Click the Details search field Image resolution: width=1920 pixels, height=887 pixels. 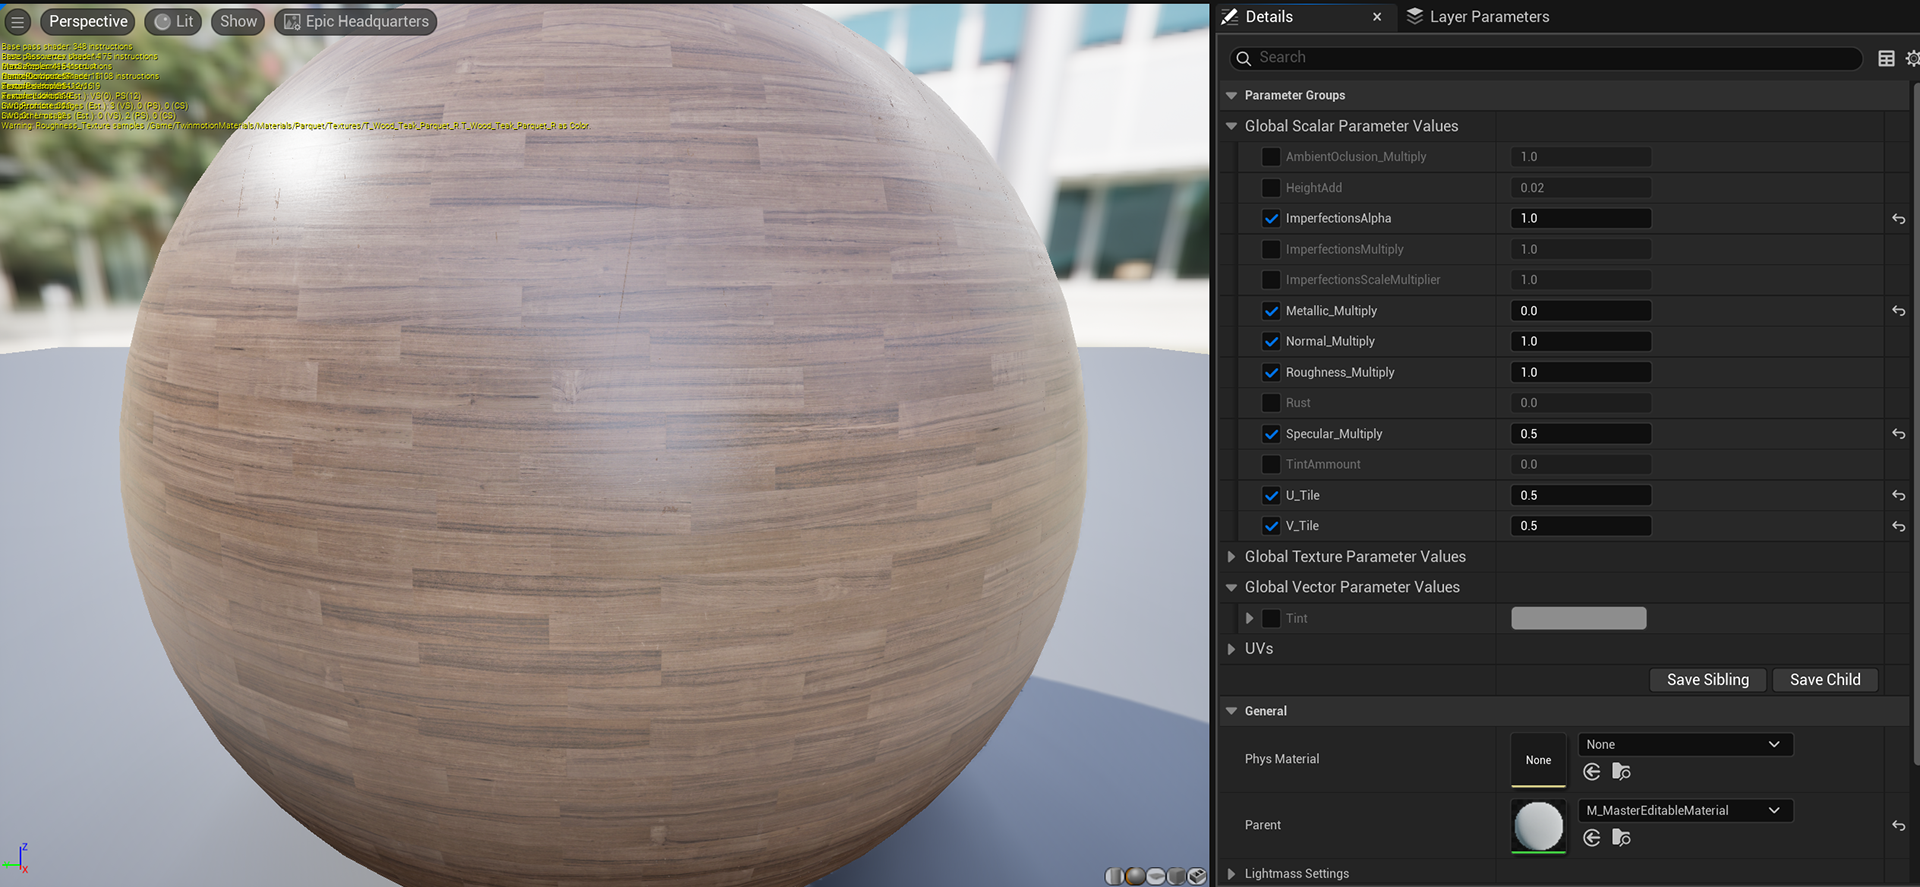pos(1546,58)
